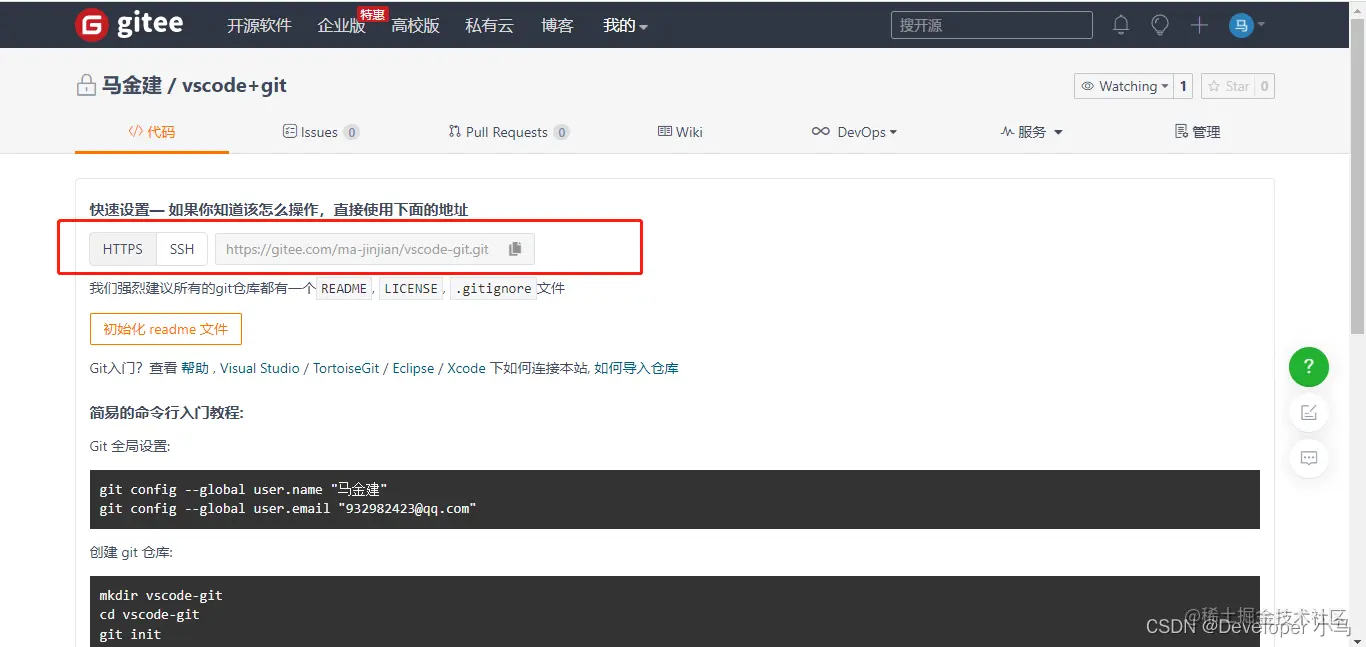Image resolution: width=1366 pixels, height=647 pixels.
Task: Click the git init command line
Action: tap(130, 634)
